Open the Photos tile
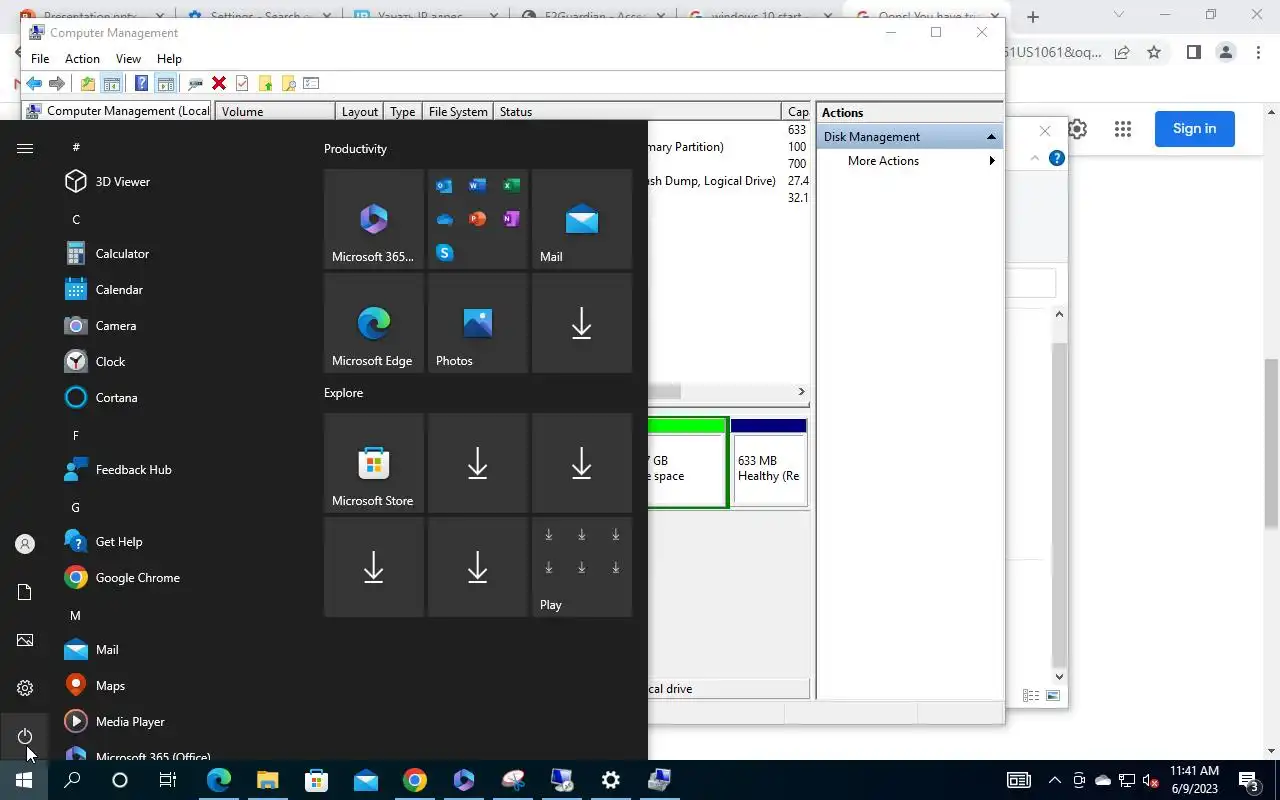 point(478,323)
